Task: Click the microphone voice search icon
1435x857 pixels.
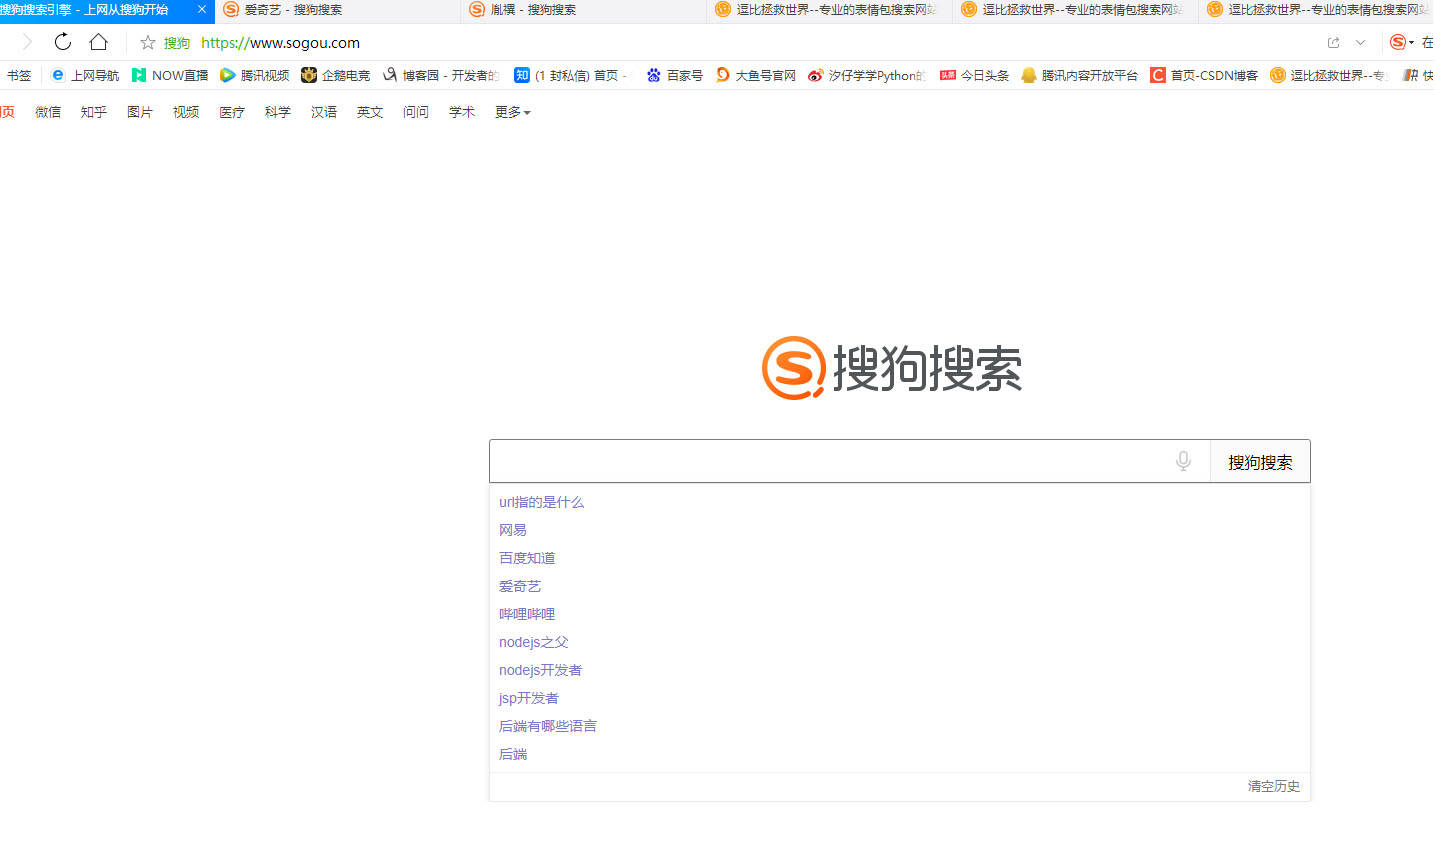Action: [1183, 461]
